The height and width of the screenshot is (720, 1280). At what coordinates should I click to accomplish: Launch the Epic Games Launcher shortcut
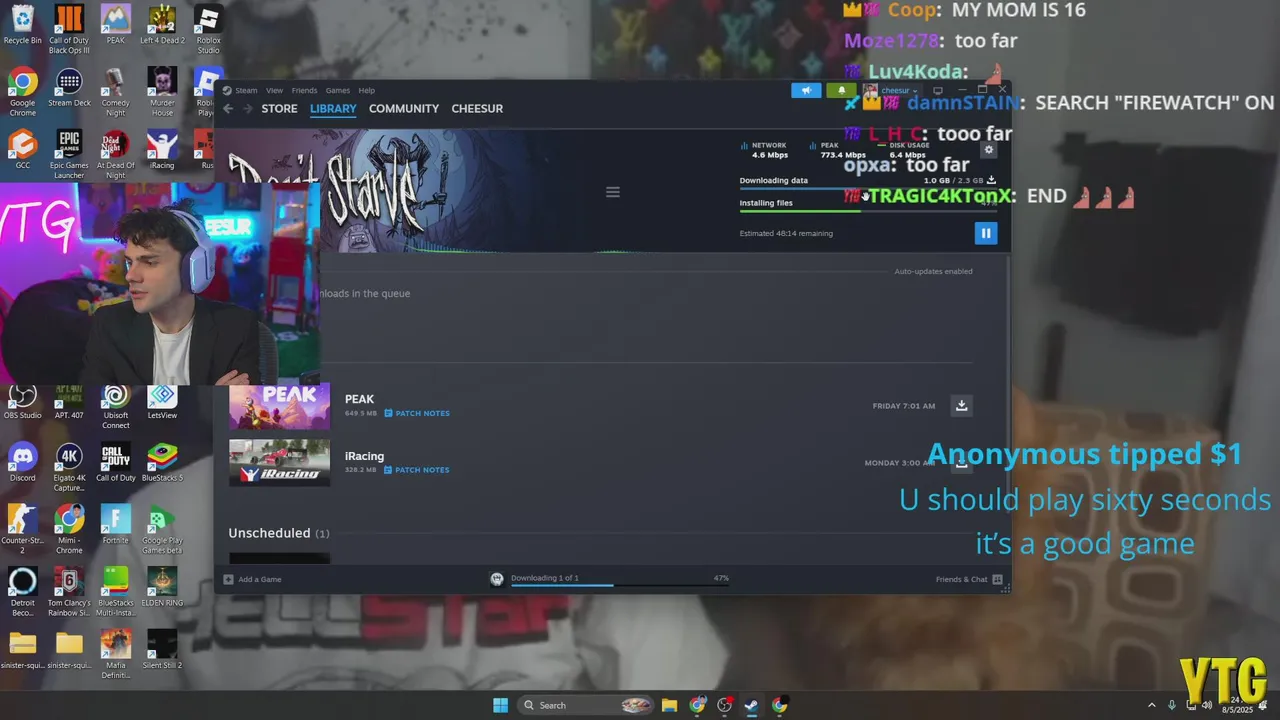pos(69,154)
